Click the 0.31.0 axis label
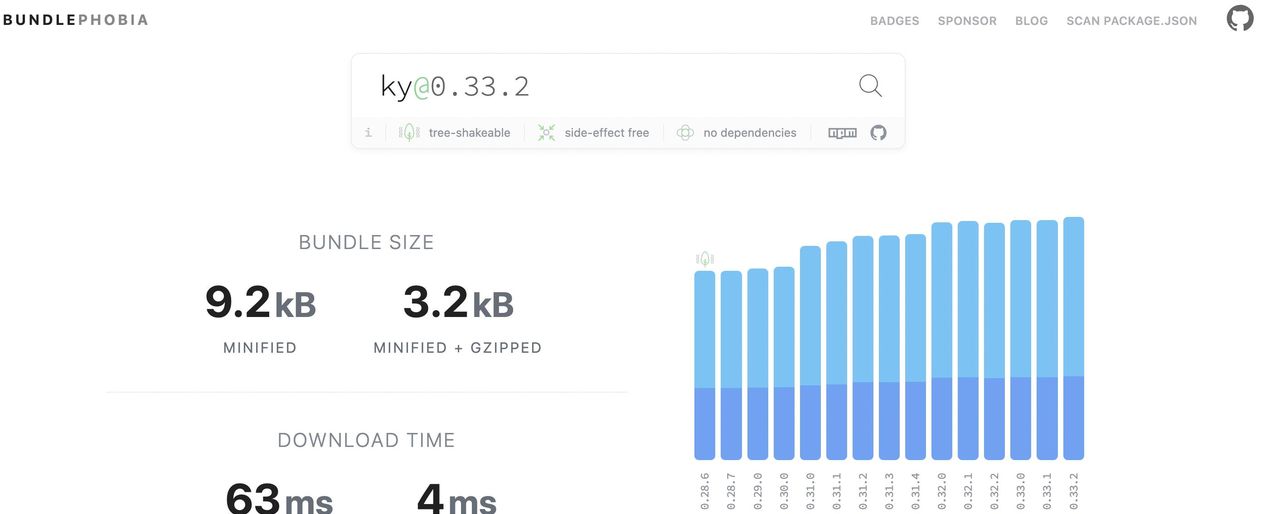The image size is (1280, 514). (x=810, y=491)
